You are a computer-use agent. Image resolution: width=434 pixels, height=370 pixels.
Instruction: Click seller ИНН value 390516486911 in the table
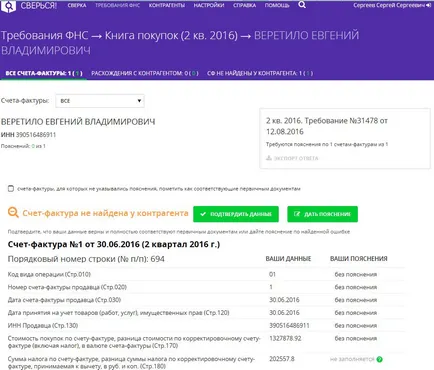[x=289, y=325]
